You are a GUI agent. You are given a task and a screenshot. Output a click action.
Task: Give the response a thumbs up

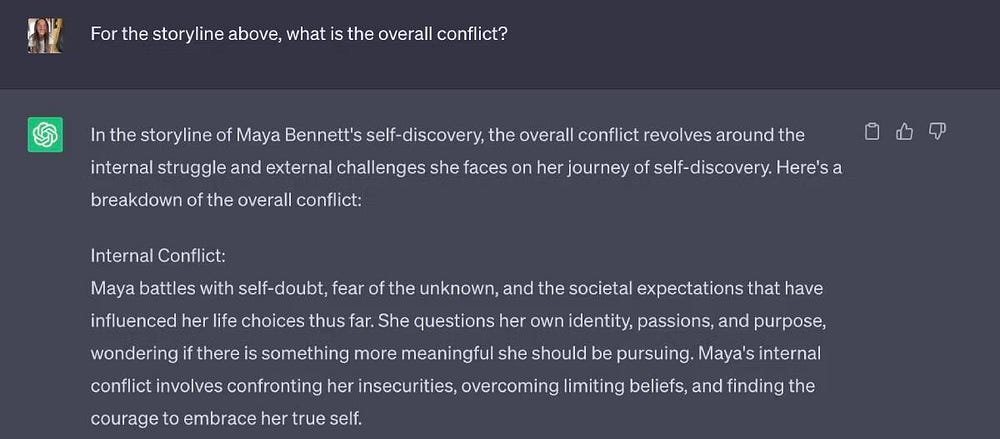[905, 131]
